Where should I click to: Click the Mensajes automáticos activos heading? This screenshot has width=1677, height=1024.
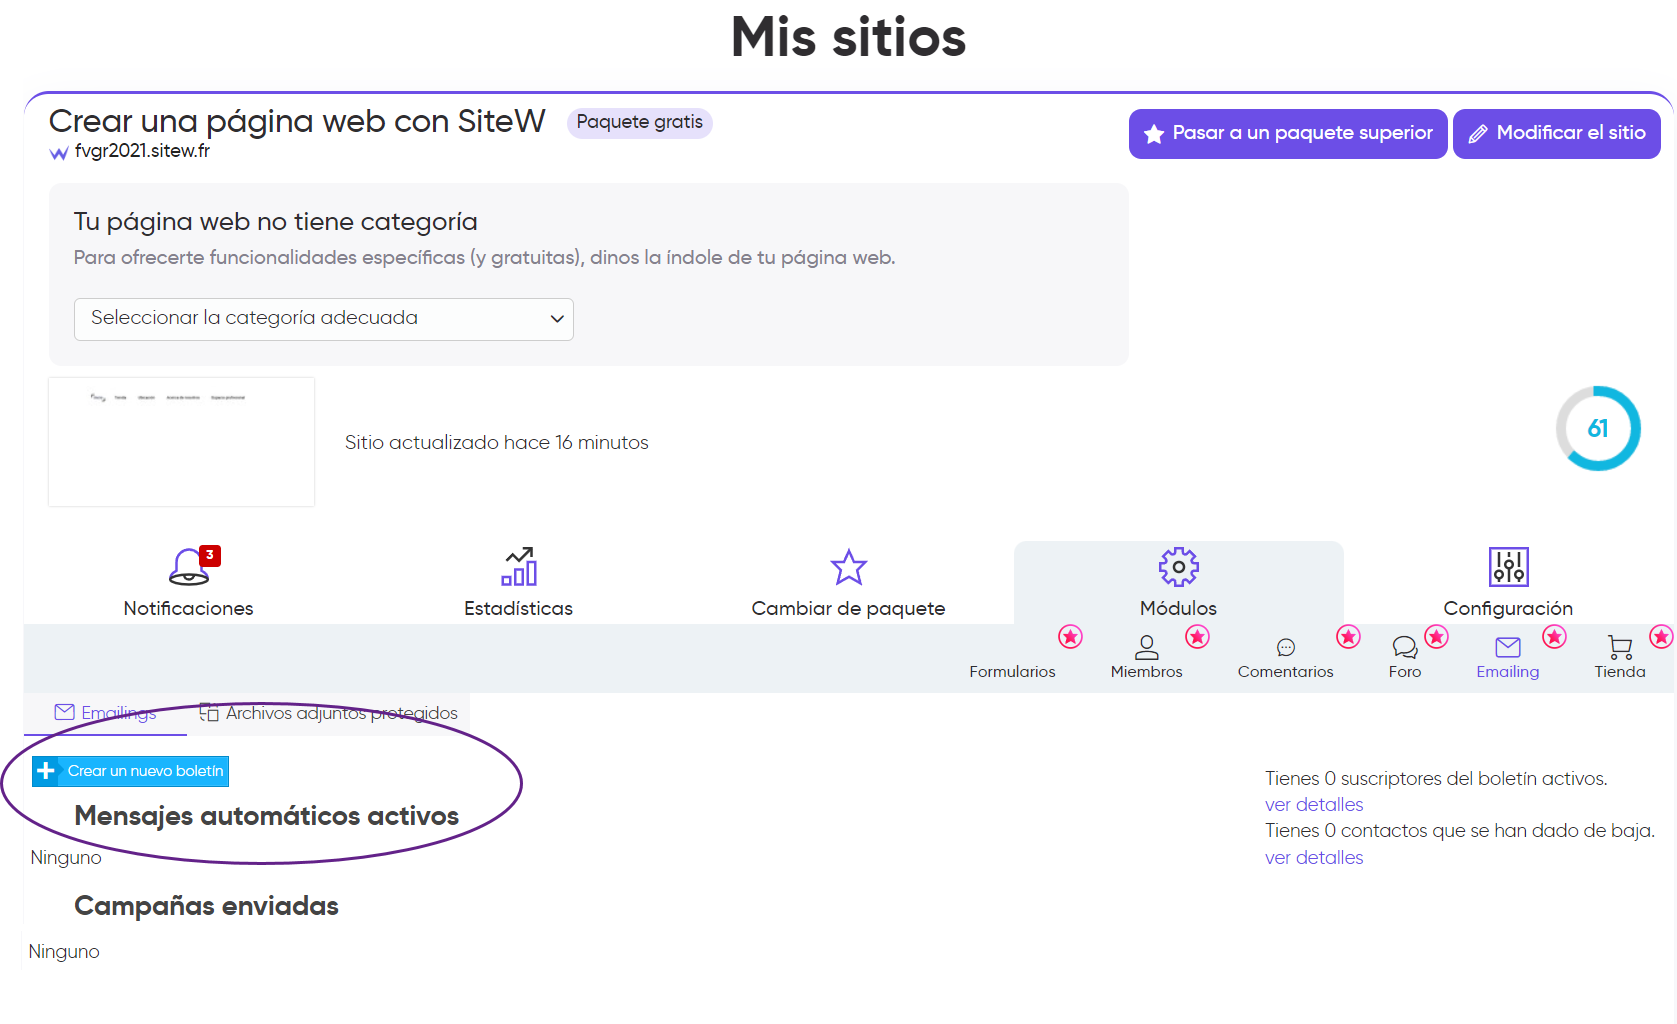pyautogui.click(x=267, y=816)
